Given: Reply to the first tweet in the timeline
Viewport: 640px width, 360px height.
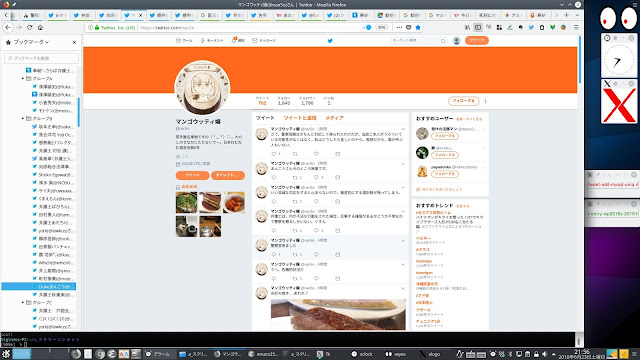Looking at the screenshot, I should [x=274, y=154].
